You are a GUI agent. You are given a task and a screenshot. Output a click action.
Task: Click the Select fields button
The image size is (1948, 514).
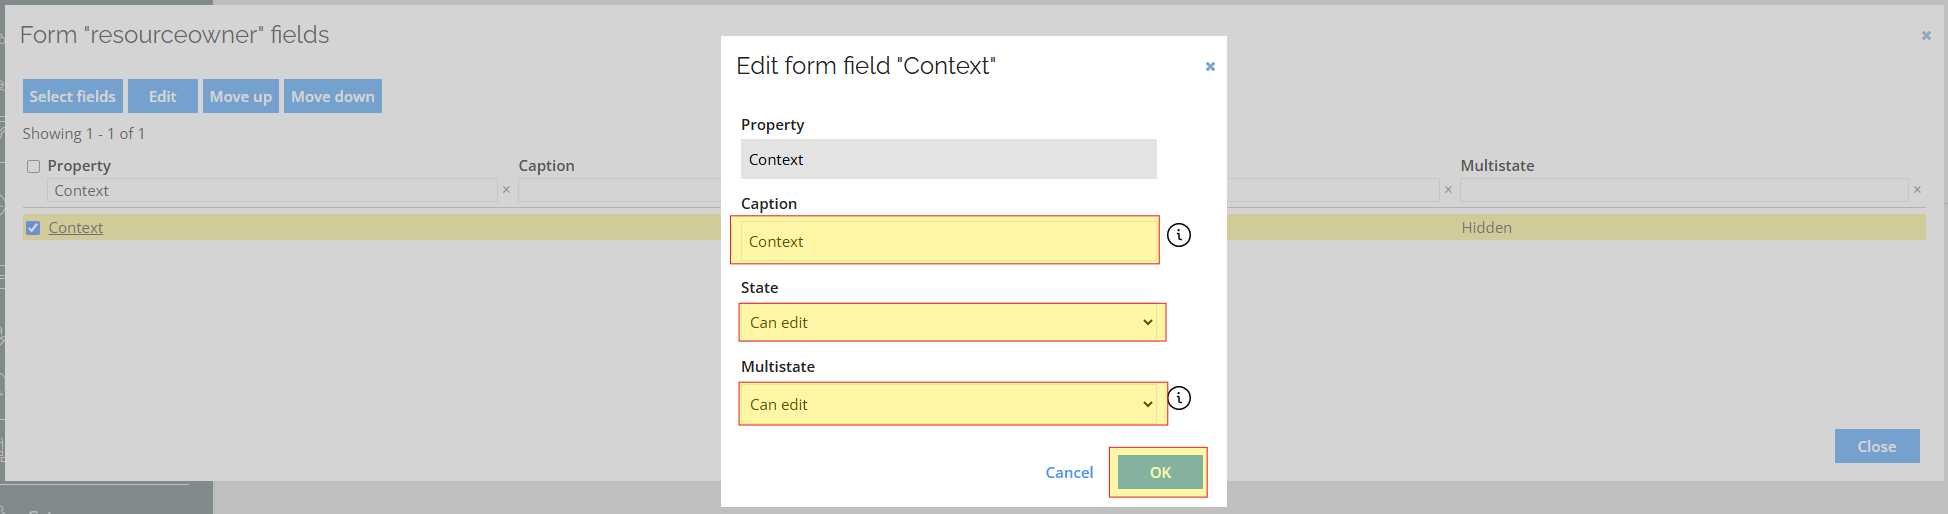tap(73, 96)
